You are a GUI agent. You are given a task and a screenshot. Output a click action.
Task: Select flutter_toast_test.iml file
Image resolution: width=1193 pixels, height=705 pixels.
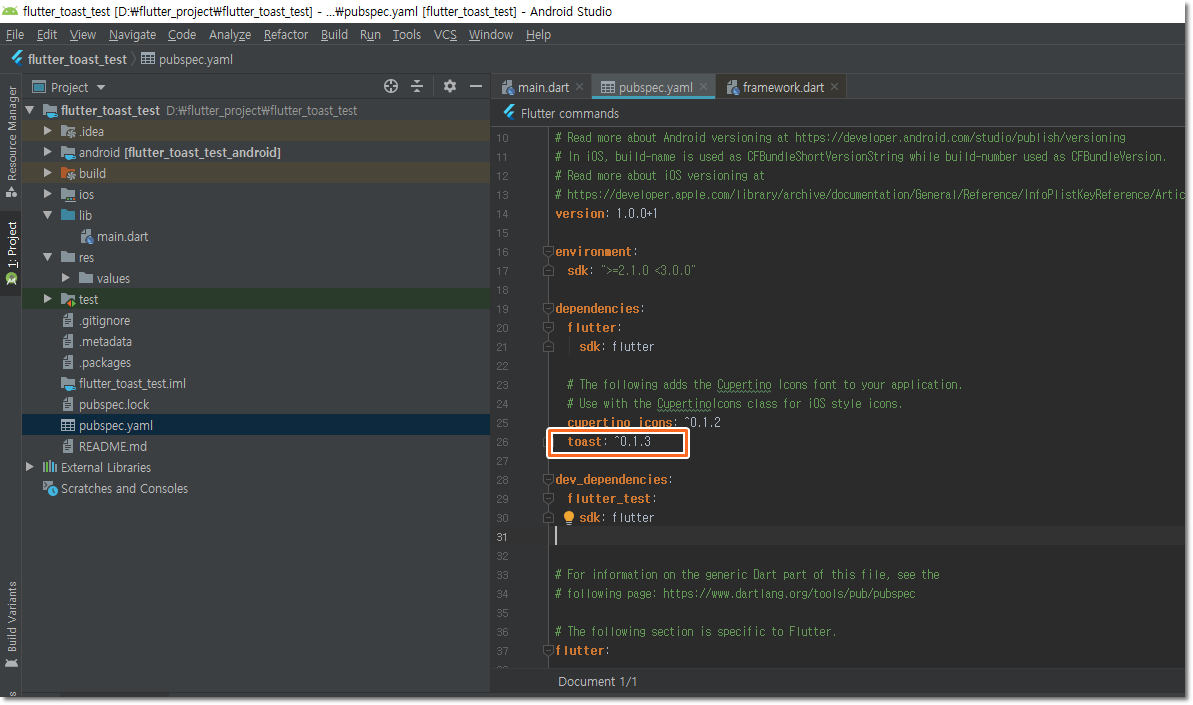(x=132, y=383)
